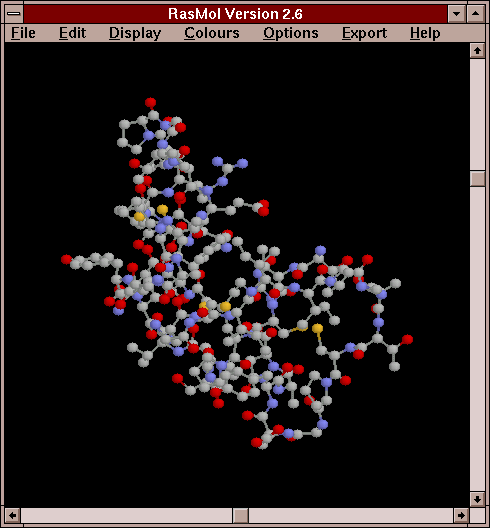Open the Export menu
The height and width of the screenshot is (528, 490).
[x=364, y=33]
